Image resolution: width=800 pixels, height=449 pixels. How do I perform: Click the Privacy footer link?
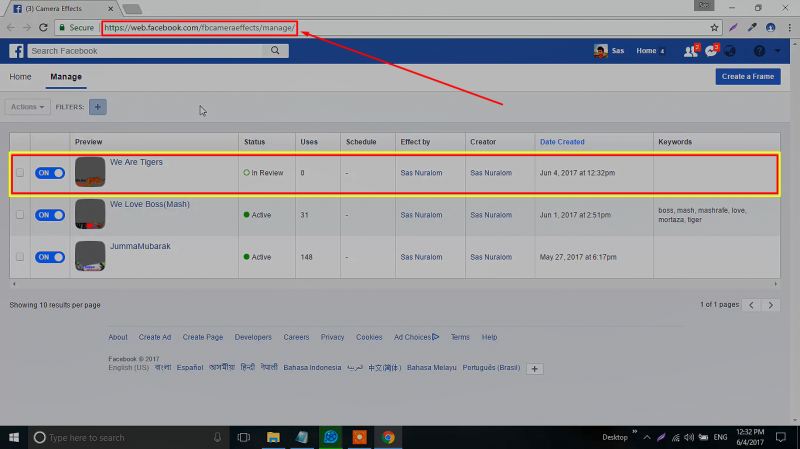[332, 337]
